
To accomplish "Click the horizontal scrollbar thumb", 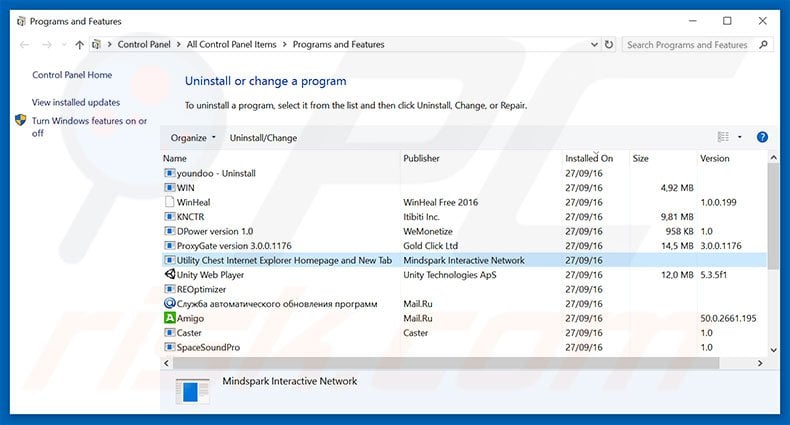I will [446, 363].
